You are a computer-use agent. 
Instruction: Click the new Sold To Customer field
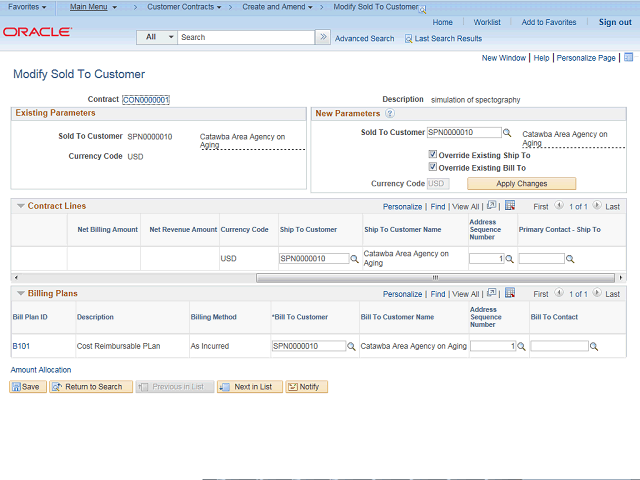pos(464,132)
